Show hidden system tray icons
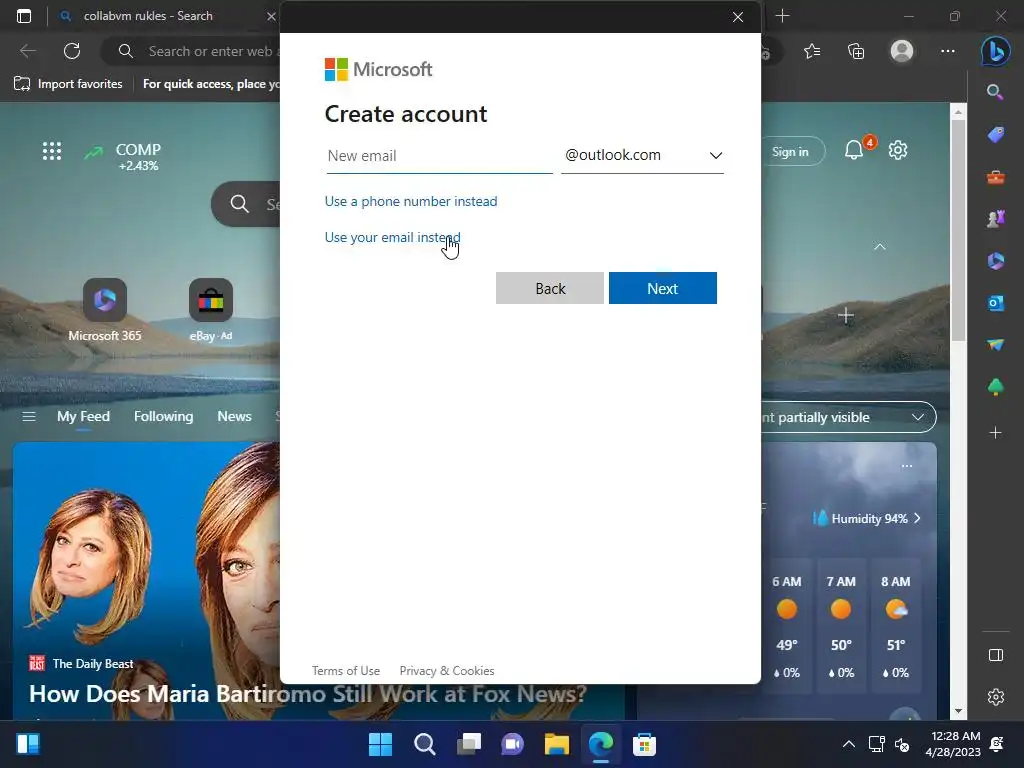1024x768 pixels. coord(848,744)
